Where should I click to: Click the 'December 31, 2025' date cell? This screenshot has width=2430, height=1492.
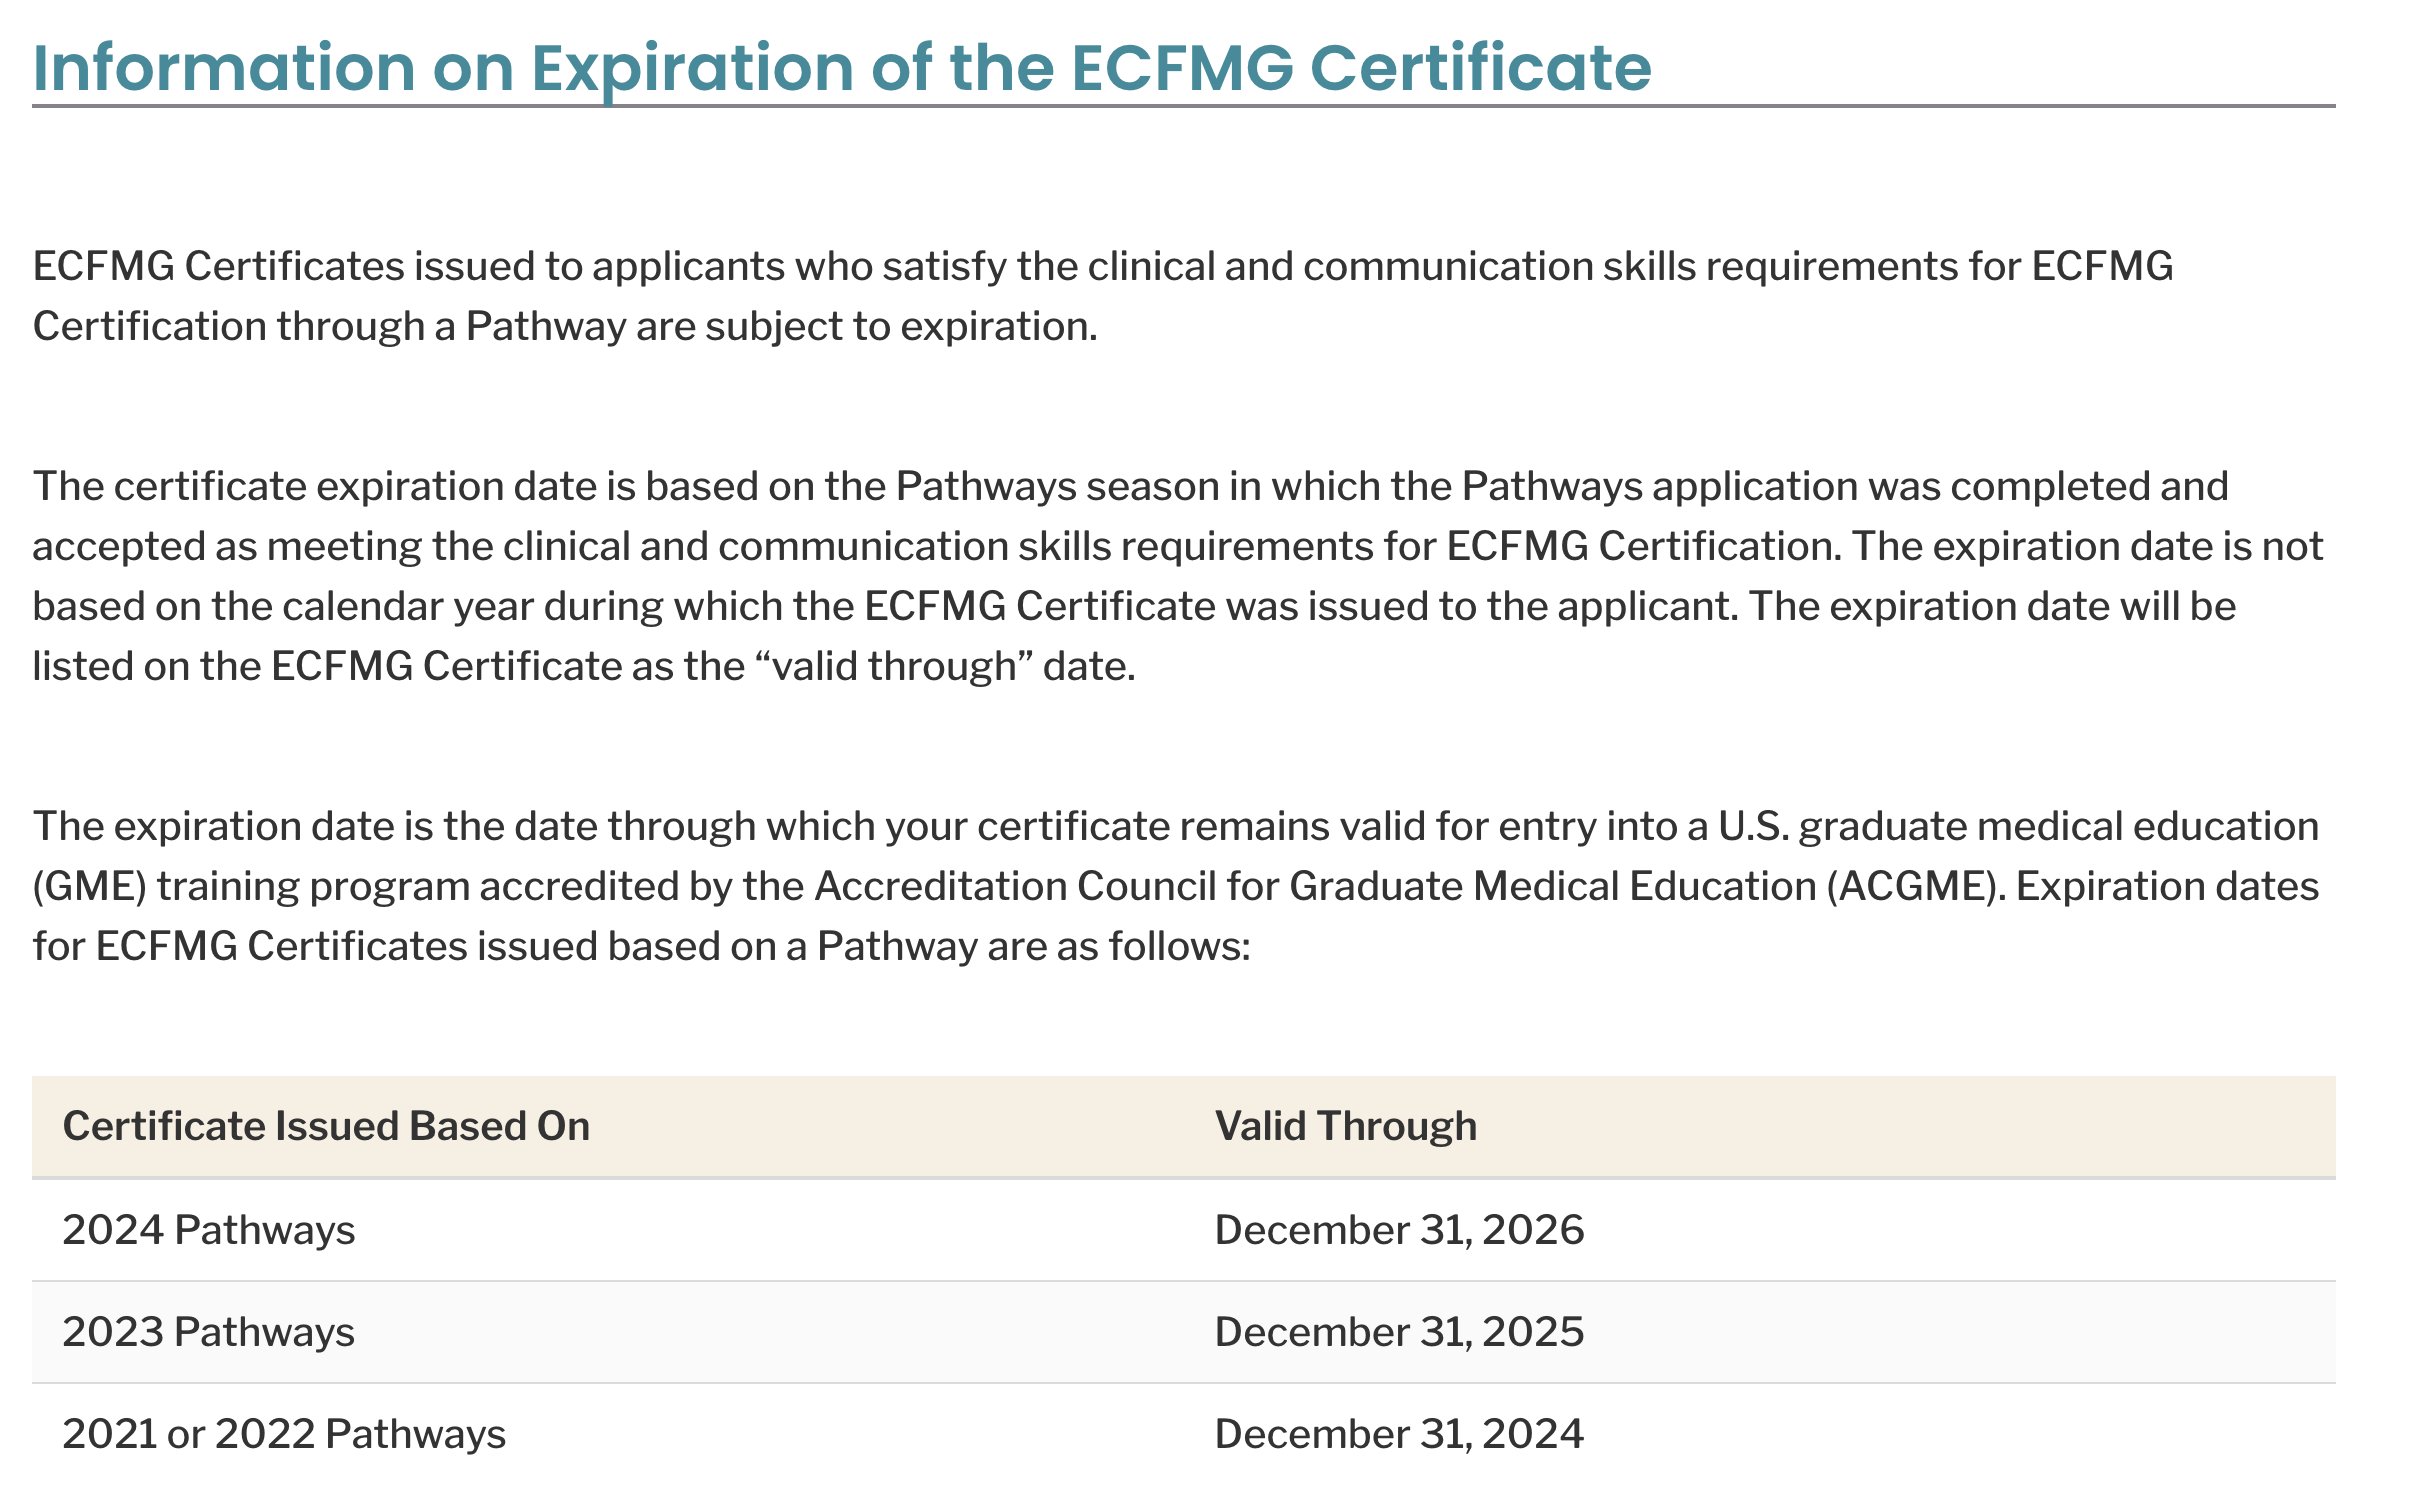tap(1399, 1332)
